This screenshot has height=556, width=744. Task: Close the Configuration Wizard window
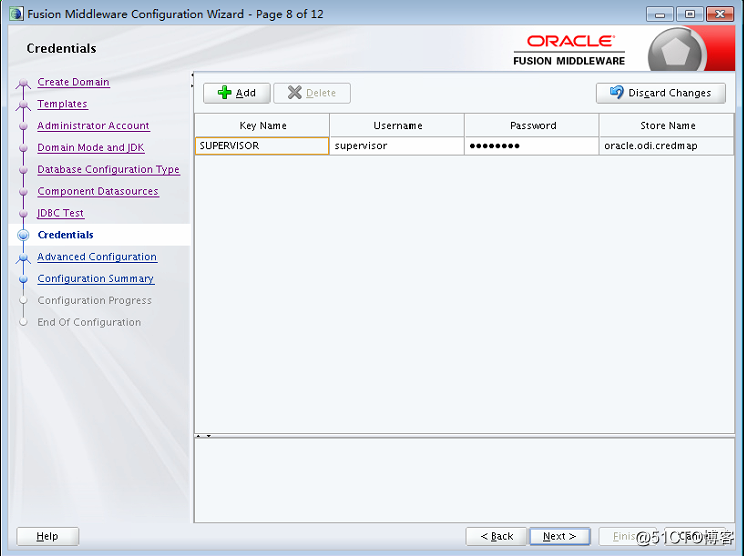[x=720, y=14]
